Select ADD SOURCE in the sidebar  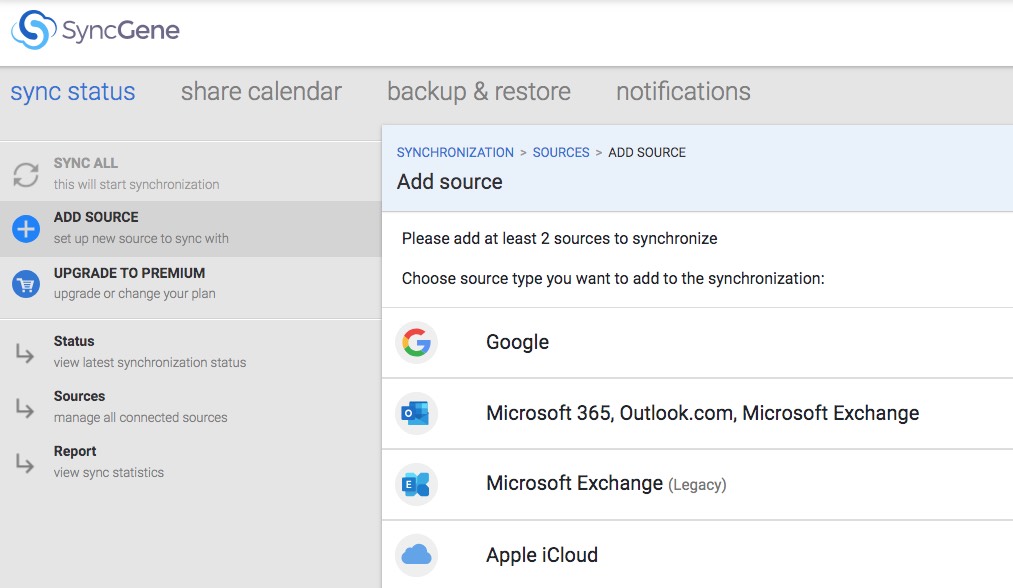[191, 229]
